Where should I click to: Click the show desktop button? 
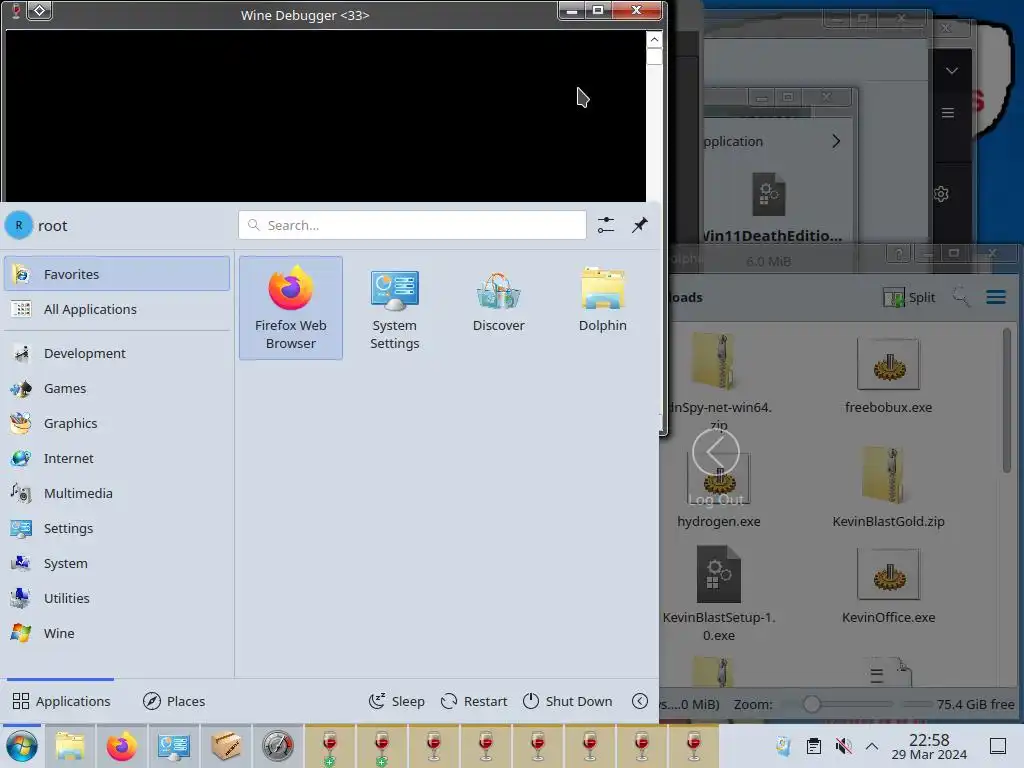point(997,746)
